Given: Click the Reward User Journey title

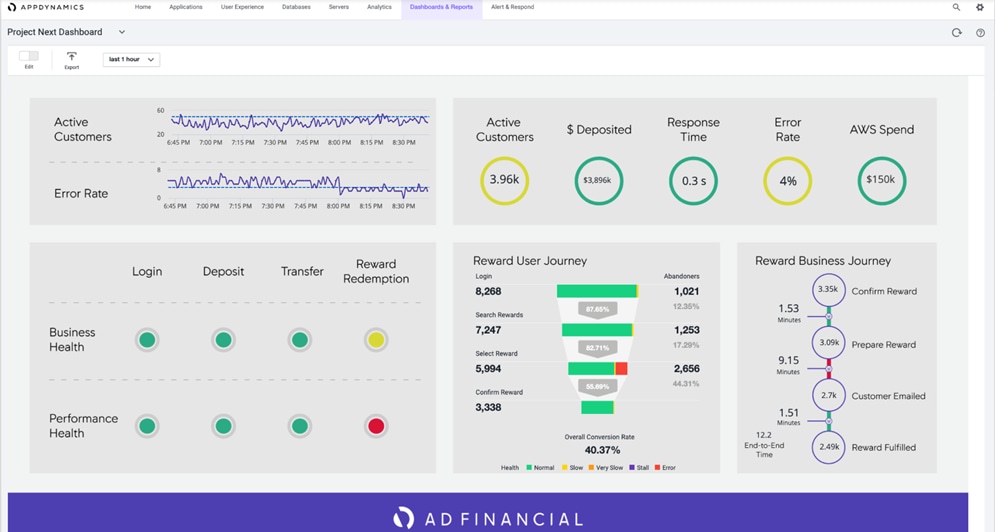Looking at the screenshot, I should coord(530,261).
